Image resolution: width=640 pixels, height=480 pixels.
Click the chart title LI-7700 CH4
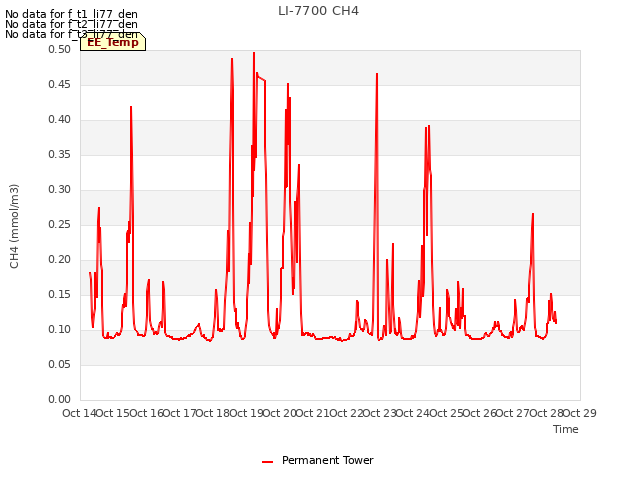coord(318,11)
